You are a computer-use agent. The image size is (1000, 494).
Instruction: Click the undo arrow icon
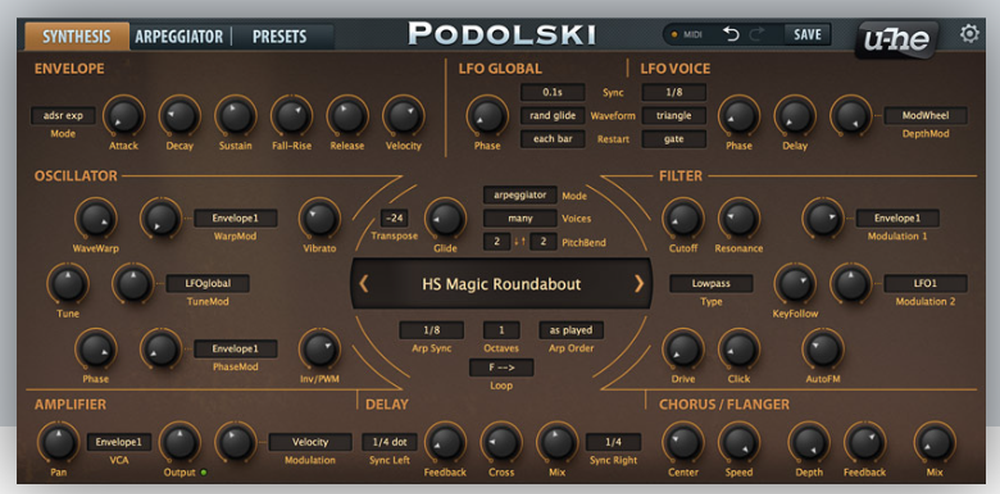point(731,34)
